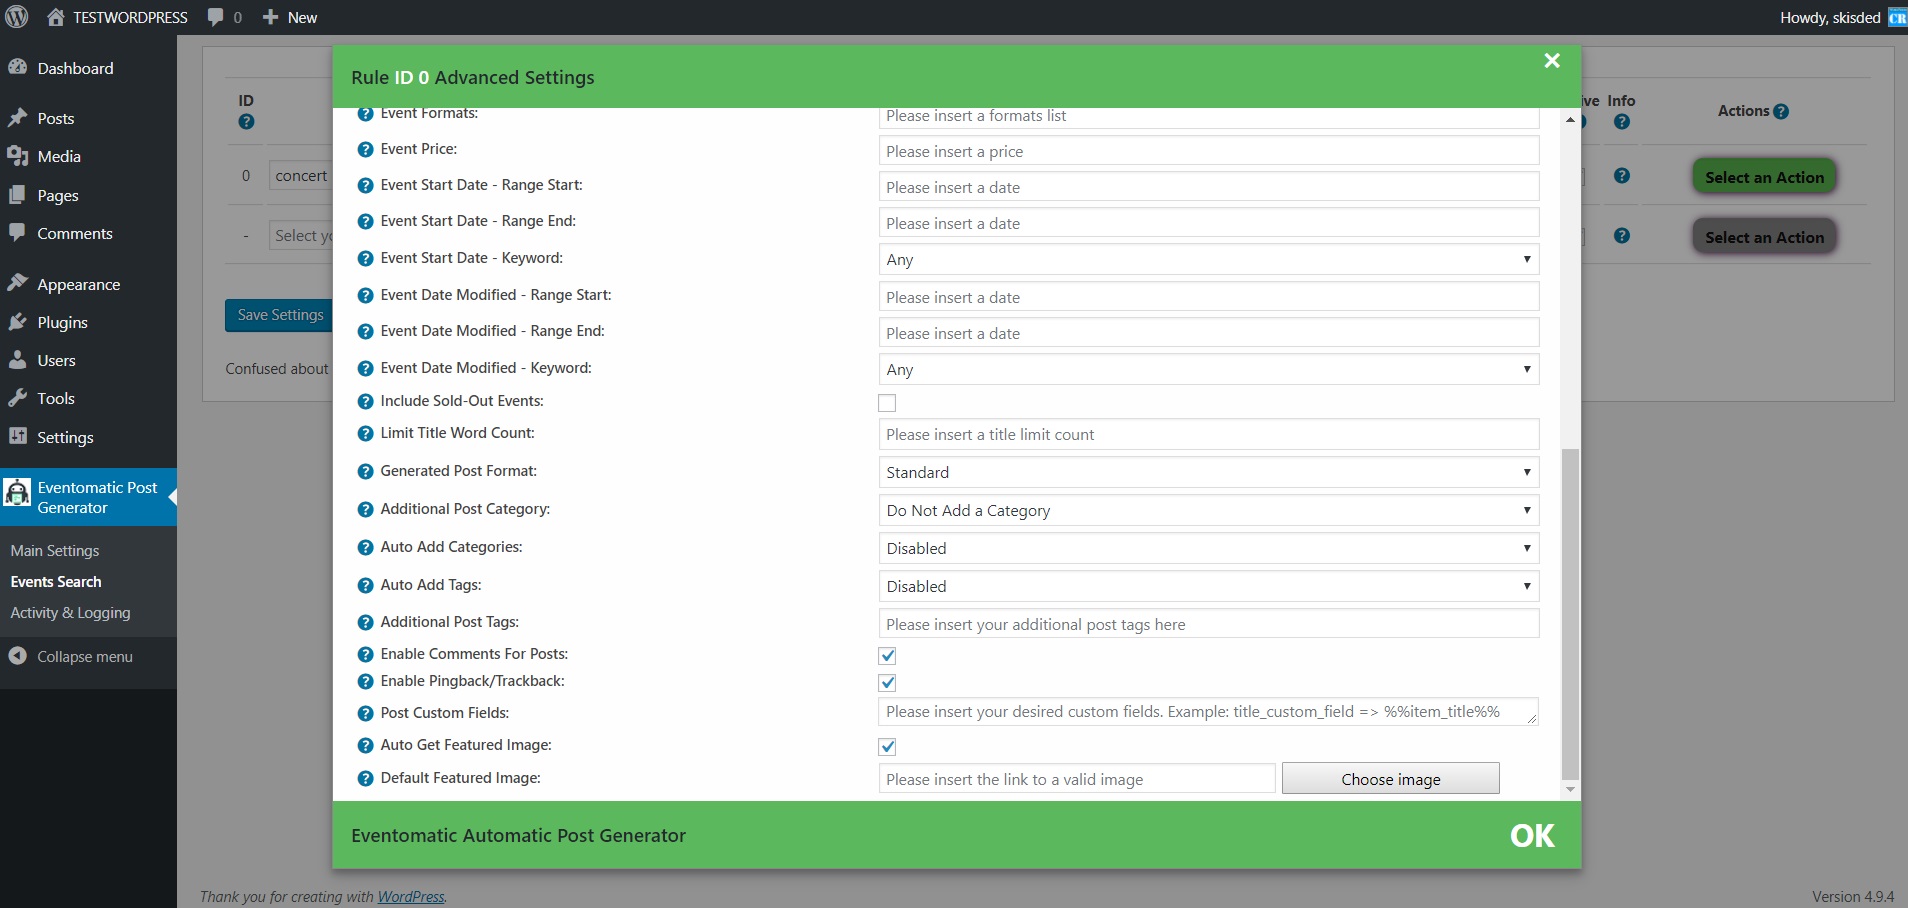Click OK to confirm advanced settings
This screenshot has height=908, width=1908.
coord(1532,836)
